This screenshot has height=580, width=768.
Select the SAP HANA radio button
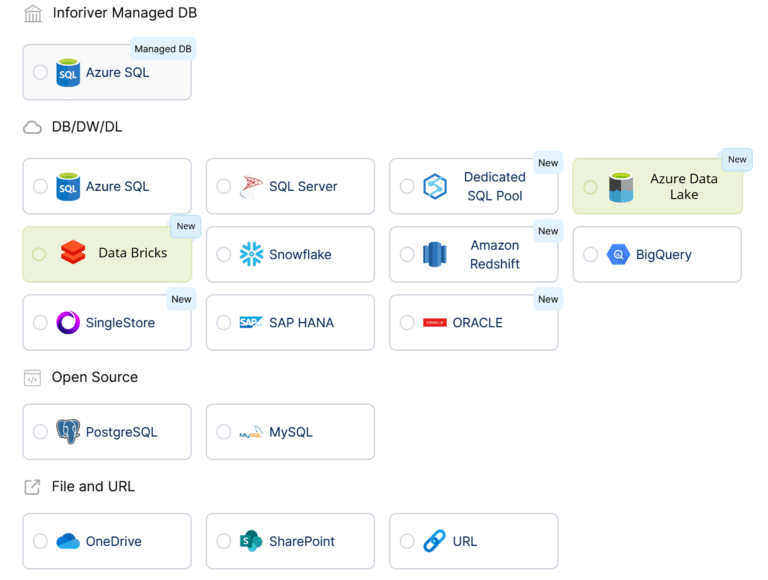223,322
